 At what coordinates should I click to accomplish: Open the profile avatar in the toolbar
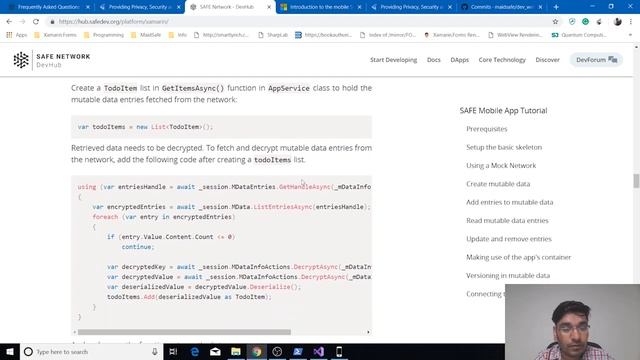coord(618,22)
